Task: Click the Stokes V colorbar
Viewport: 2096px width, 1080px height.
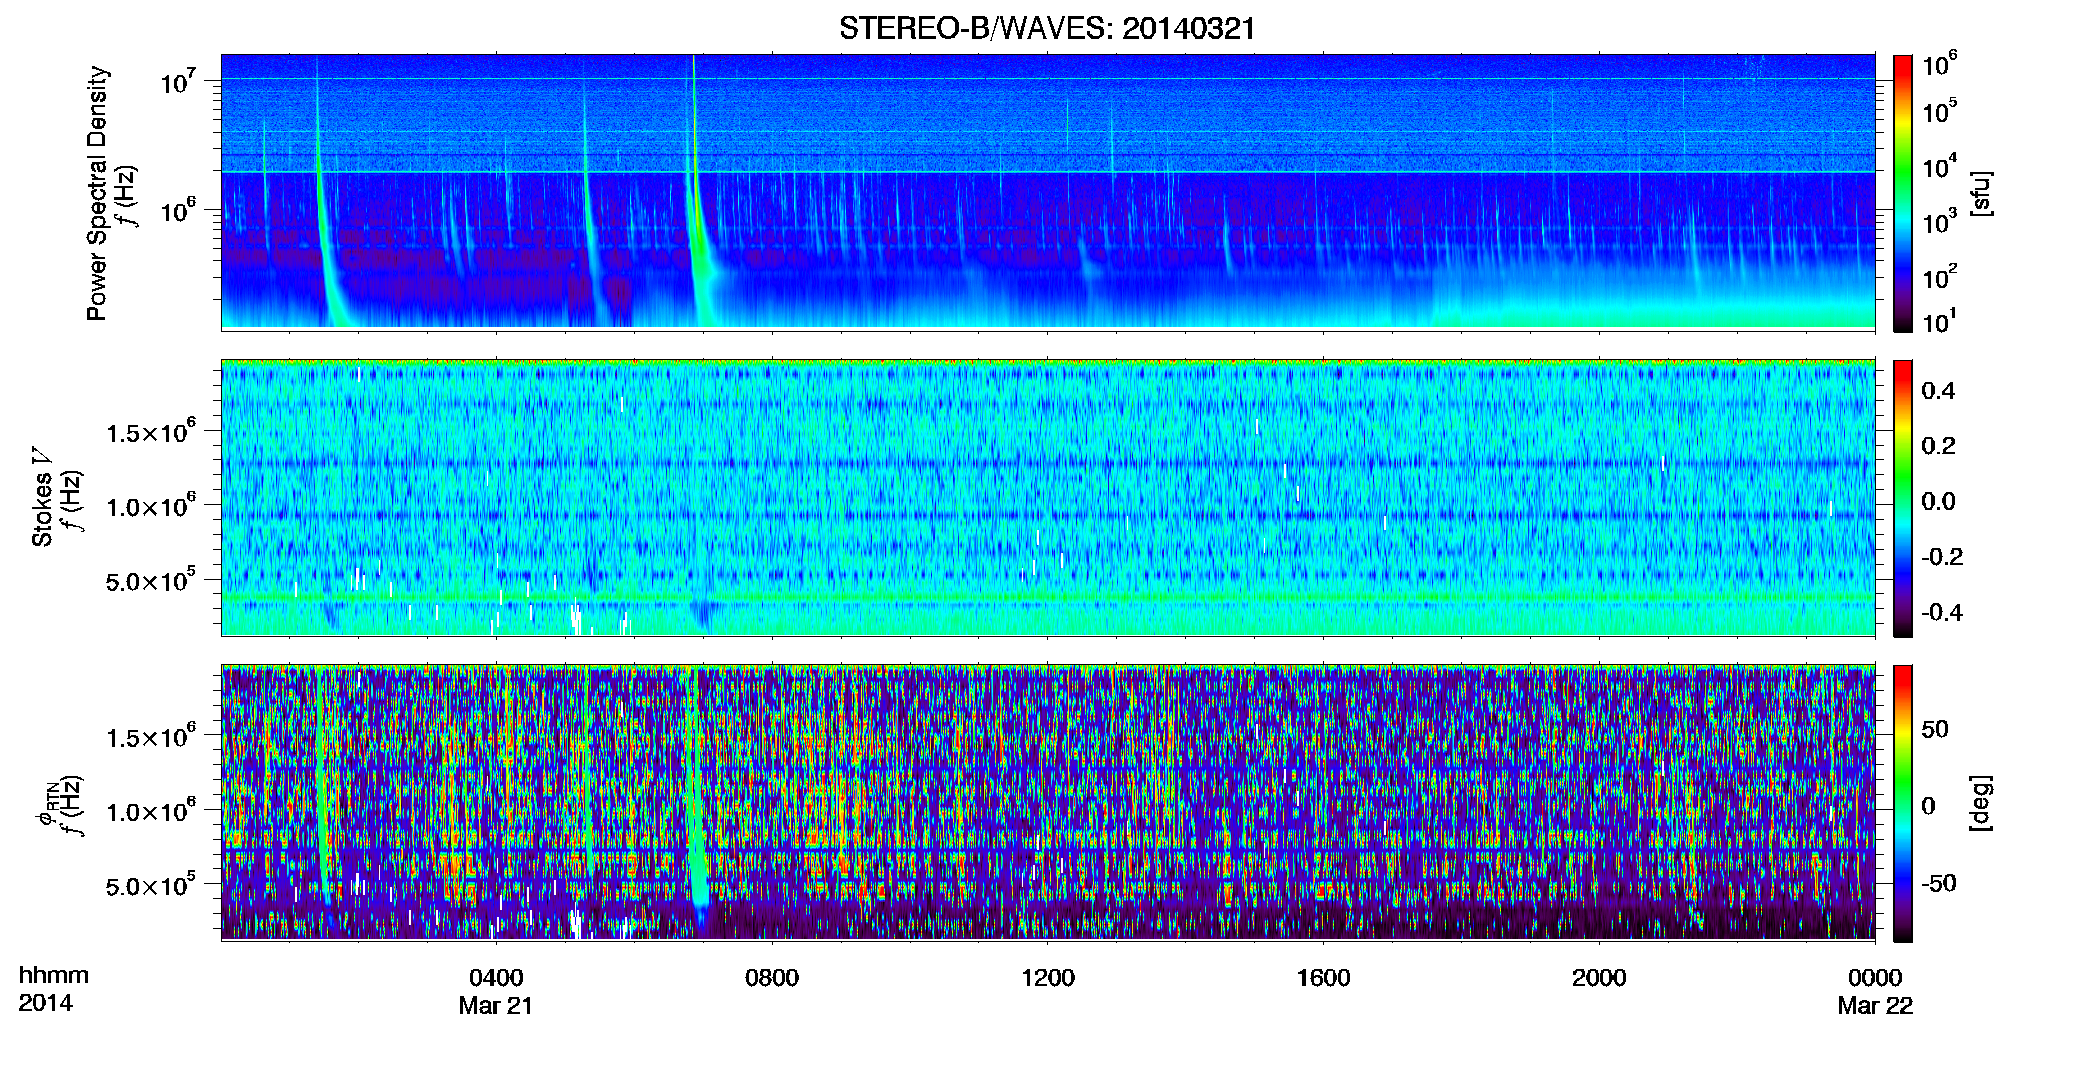Action: coord(1903,498)
